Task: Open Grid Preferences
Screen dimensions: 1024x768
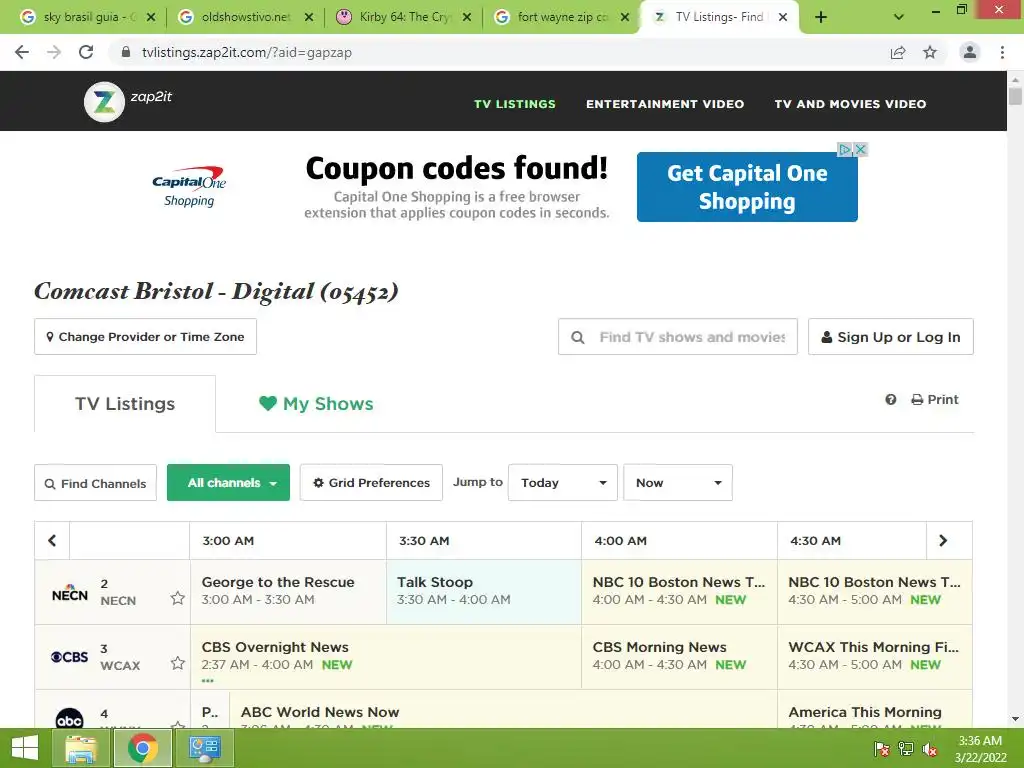Action: click(371, 483)
